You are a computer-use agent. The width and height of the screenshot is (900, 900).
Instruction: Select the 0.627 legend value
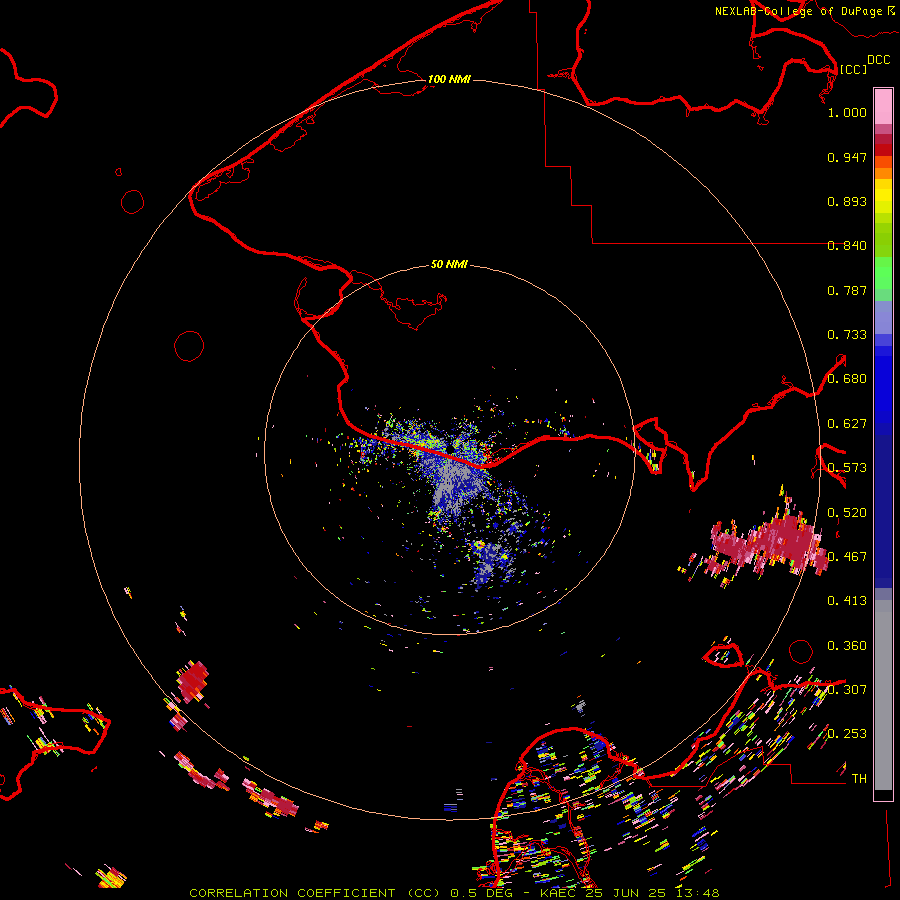click(847, 424)
